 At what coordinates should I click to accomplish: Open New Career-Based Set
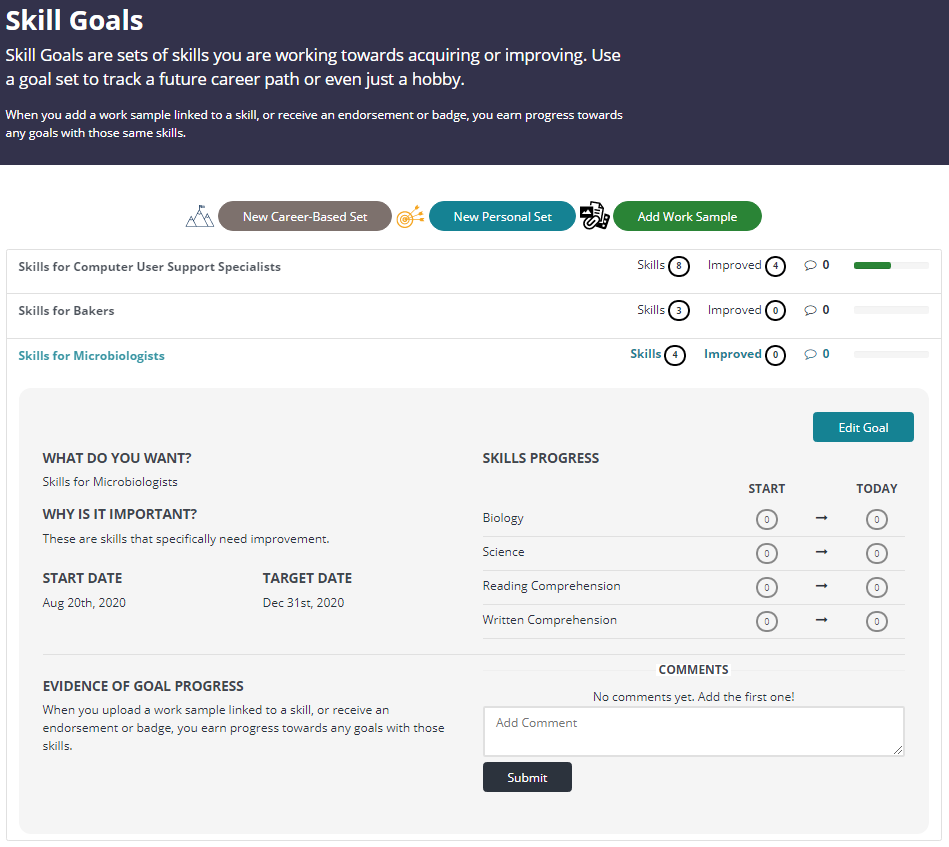click(304, 216)
